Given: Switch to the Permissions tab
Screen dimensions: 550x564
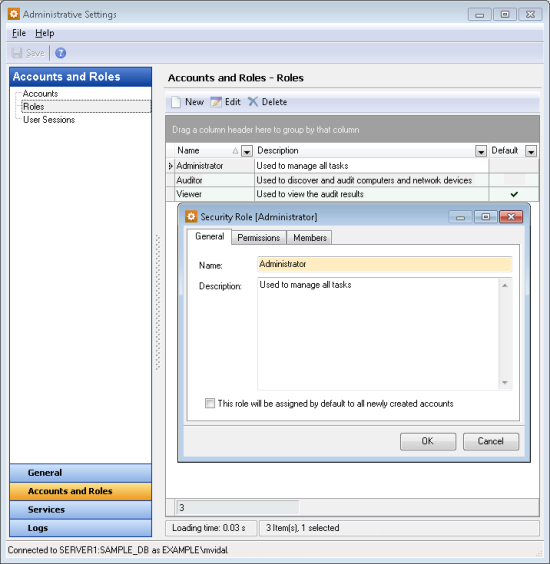Looking at the screenshot, I should pos(259,238).
